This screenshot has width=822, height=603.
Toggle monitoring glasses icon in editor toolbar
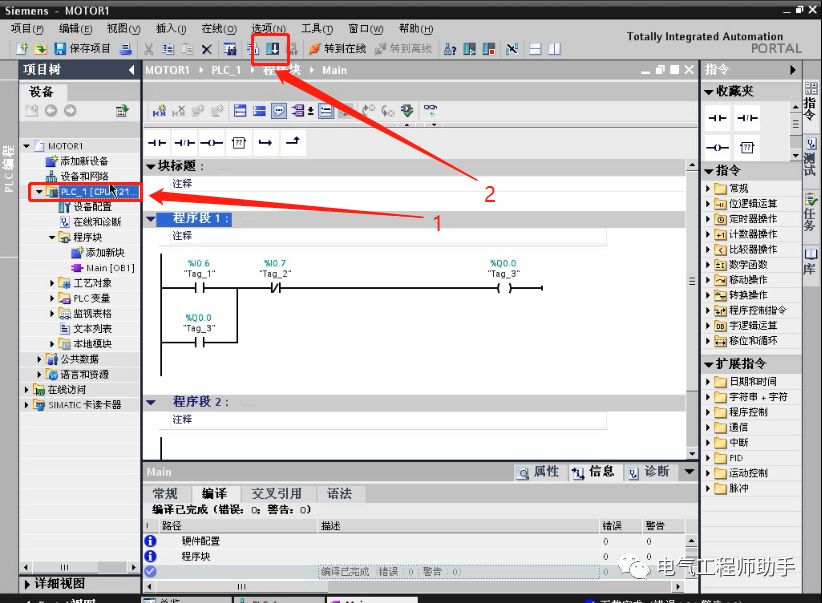point(430,110)
